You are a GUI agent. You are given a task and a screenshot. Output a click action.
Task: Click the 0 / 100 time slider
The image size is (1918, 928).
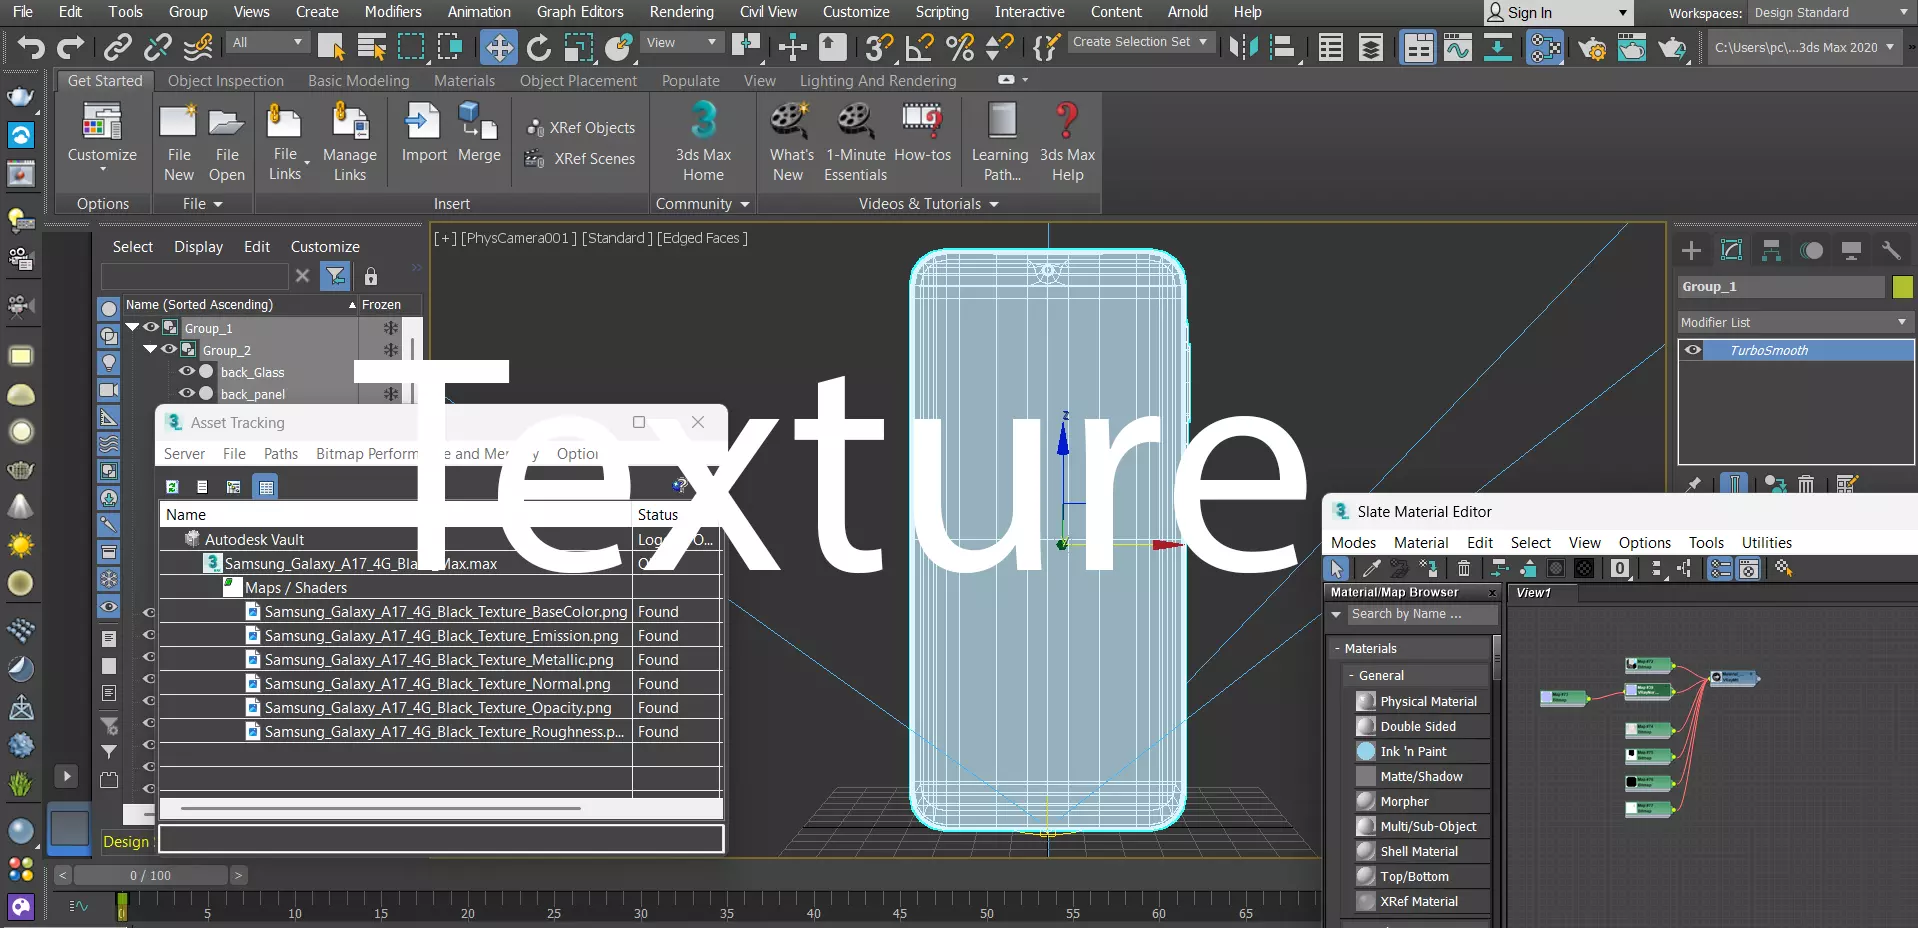[x=150, y=875]
